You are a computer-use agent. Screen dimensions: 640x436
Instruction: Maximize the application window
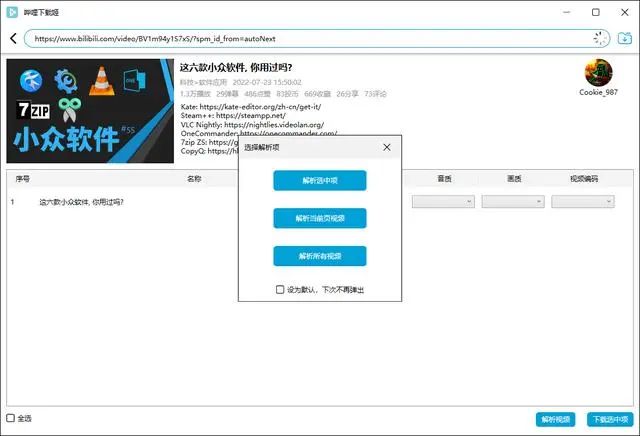[x=596, y=12]
